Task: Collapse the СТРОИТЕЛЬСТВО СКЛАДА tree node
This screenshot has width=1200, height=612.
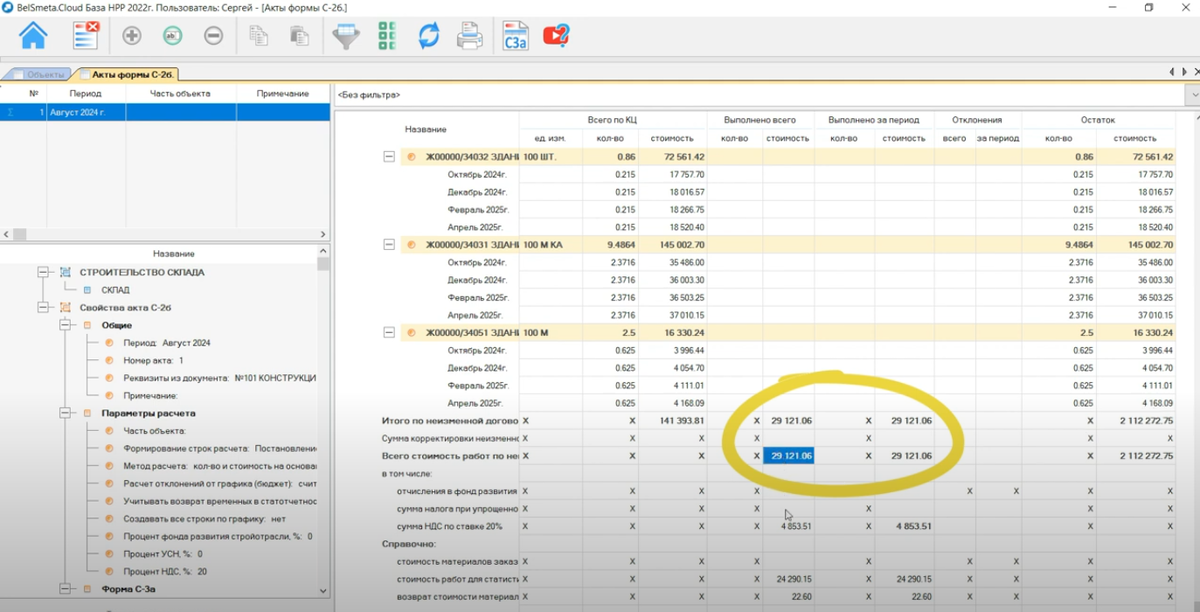Action: tap(43, 272)
